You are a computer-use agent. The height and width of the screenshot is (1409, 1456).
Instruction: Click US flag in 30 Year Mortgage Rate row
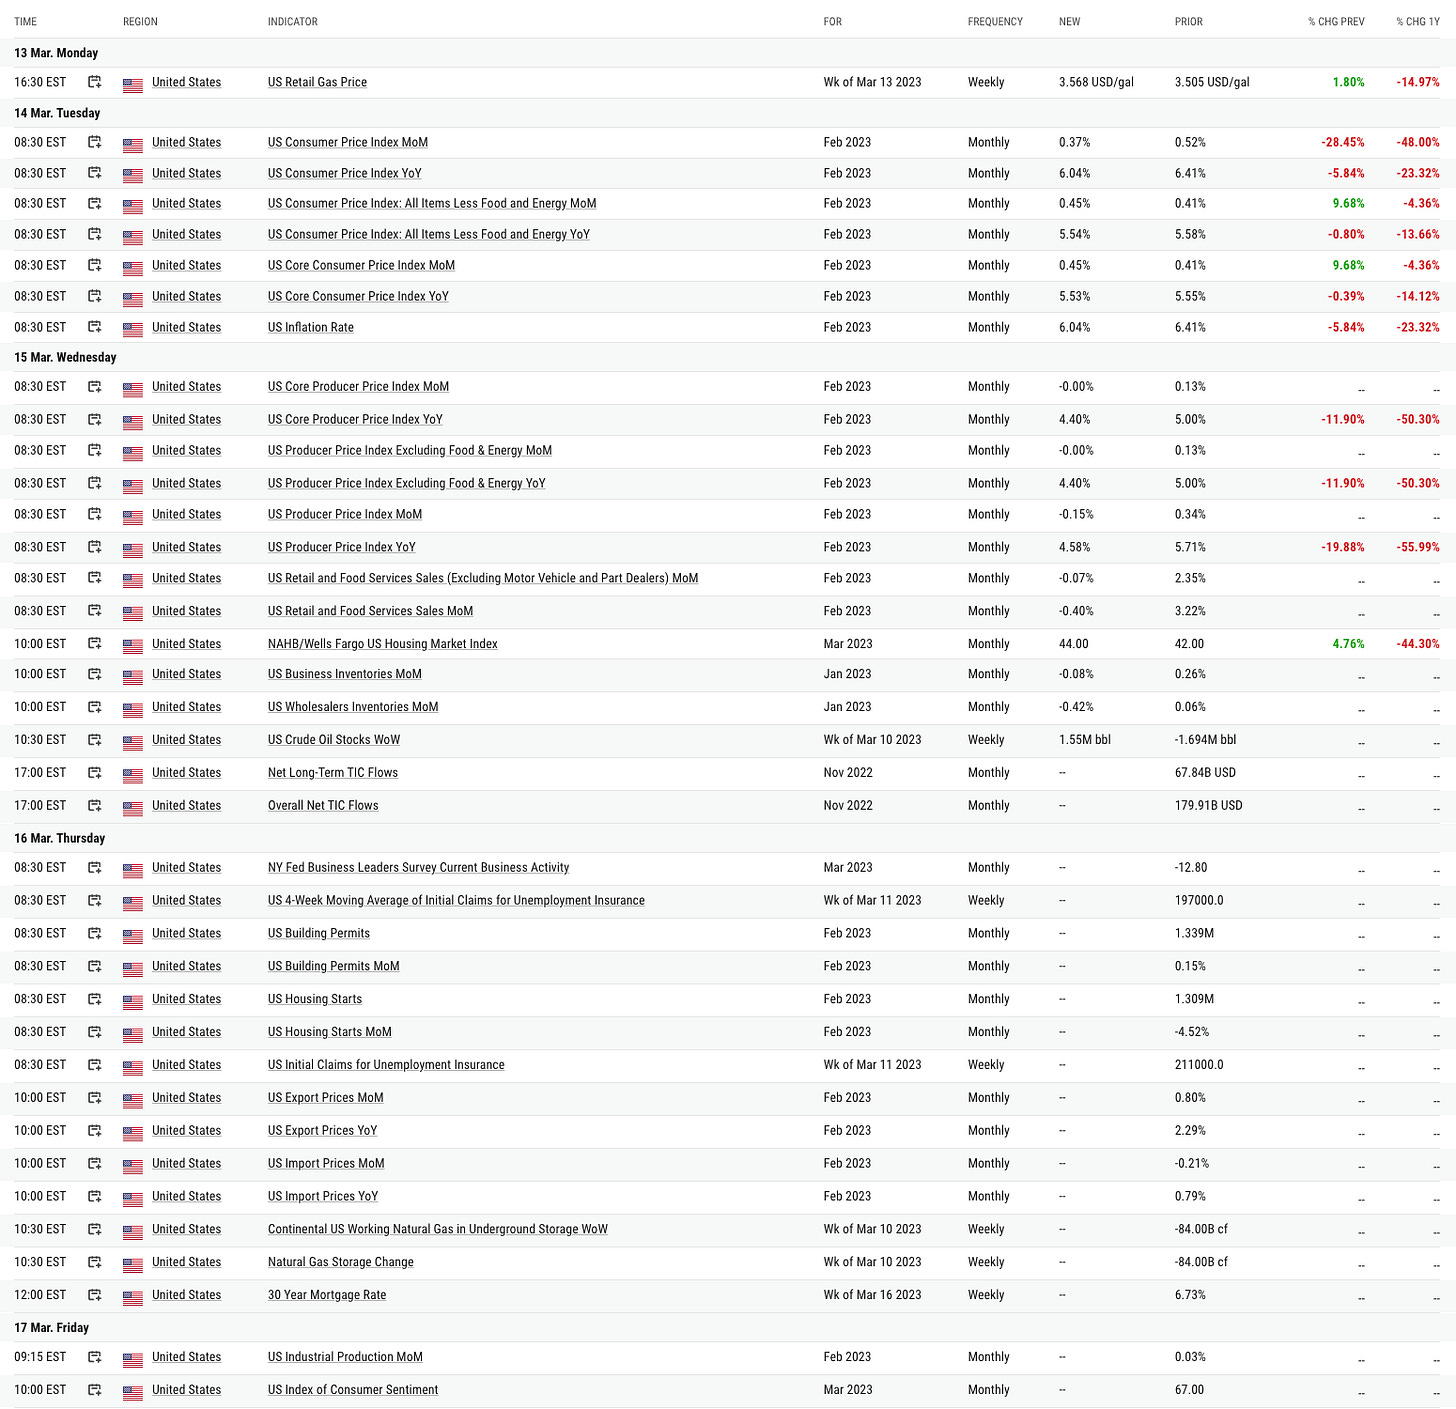[133, 1298]
